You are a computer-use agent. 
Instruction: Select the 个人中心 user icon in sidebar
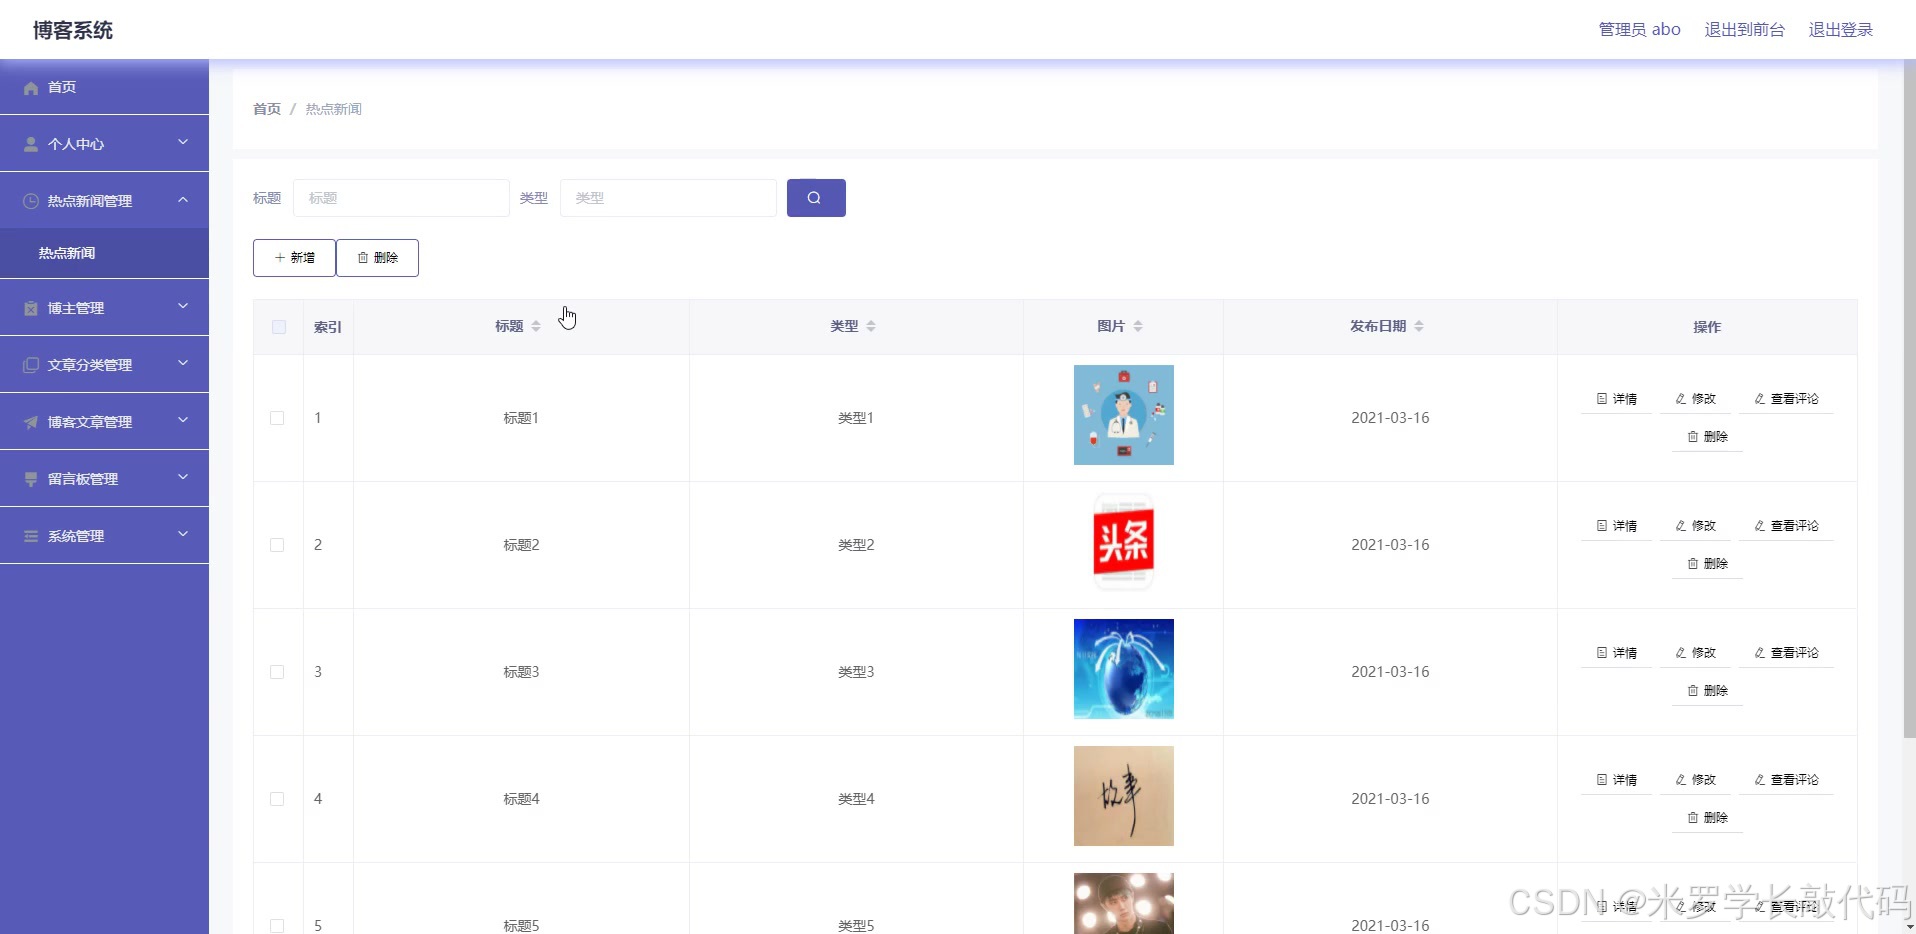[31, 143]
